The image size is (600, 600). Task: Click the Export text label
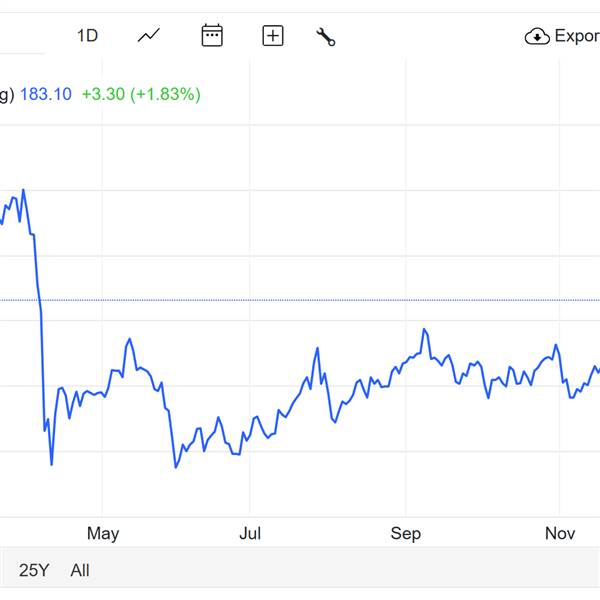(x=576, y=36)
